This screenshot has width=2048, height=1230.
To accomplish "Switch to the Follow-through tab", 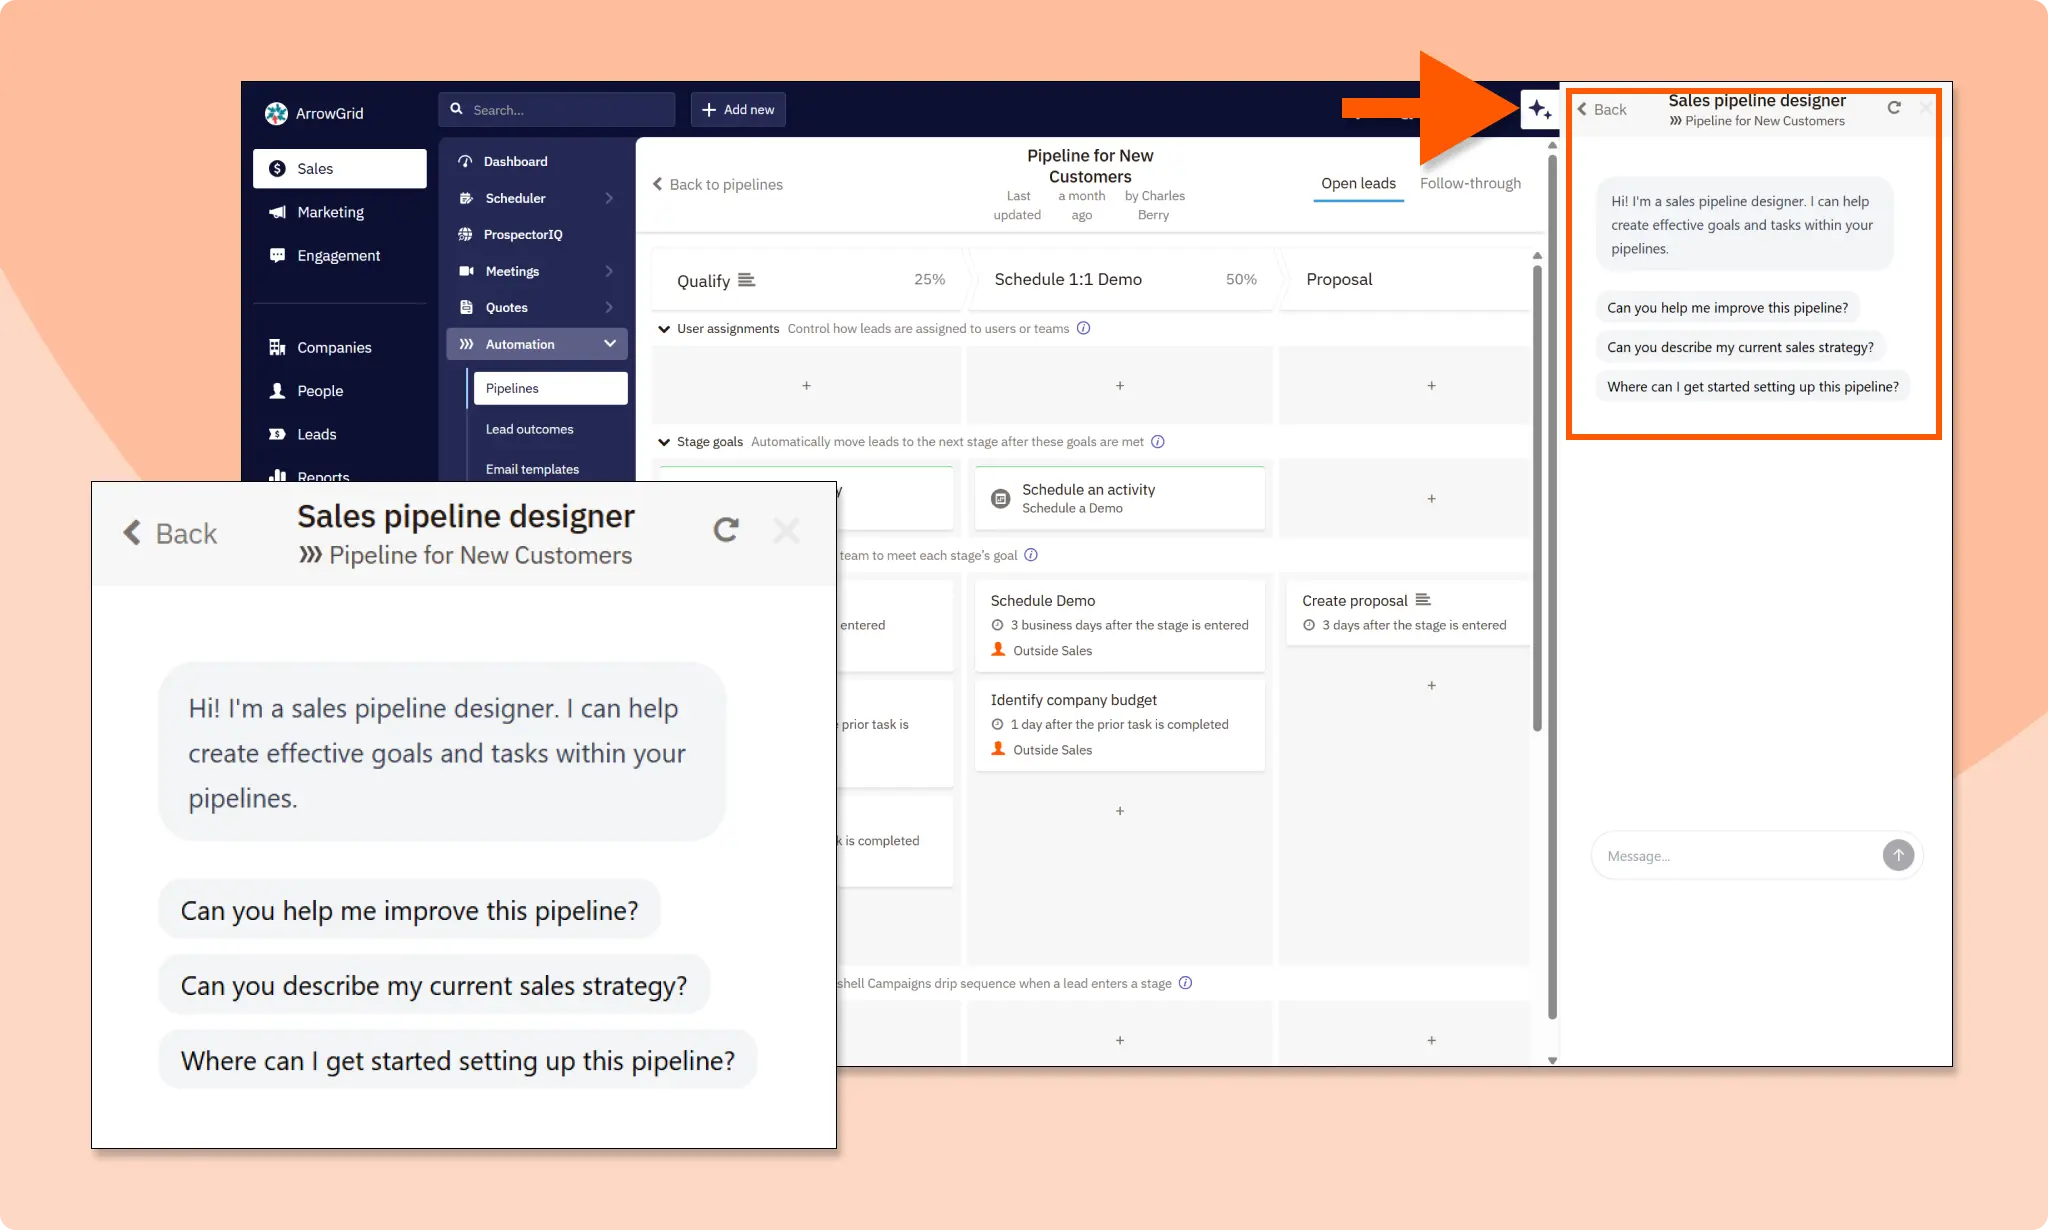I will pyautogui.click(x=1470, y=183).
